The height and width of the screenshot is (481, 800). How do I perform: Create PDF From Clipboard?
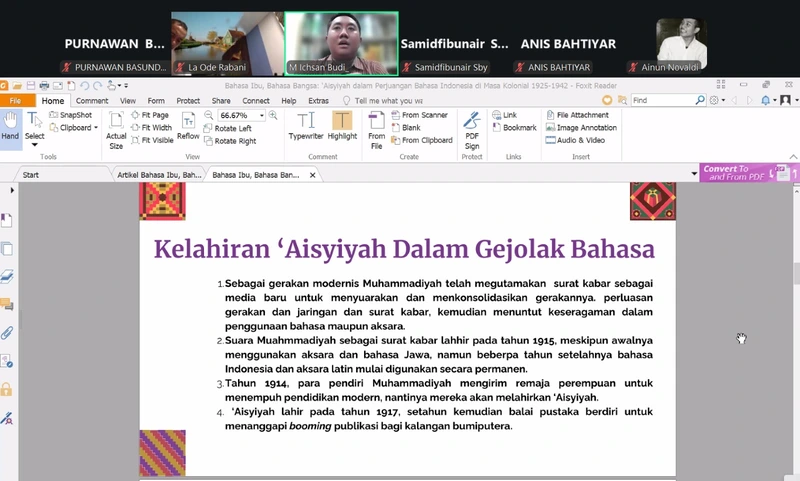coord(422,140)
